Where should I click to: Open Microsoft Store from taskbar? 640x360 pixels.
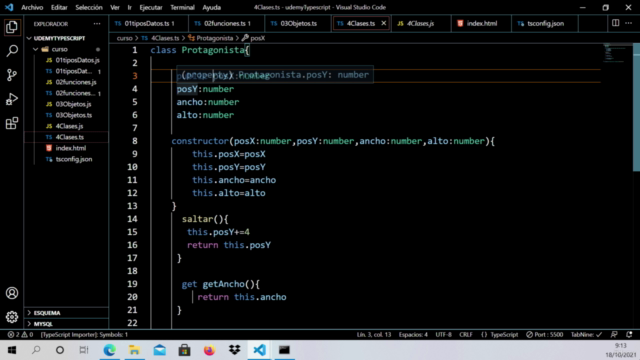pos(184,350)
